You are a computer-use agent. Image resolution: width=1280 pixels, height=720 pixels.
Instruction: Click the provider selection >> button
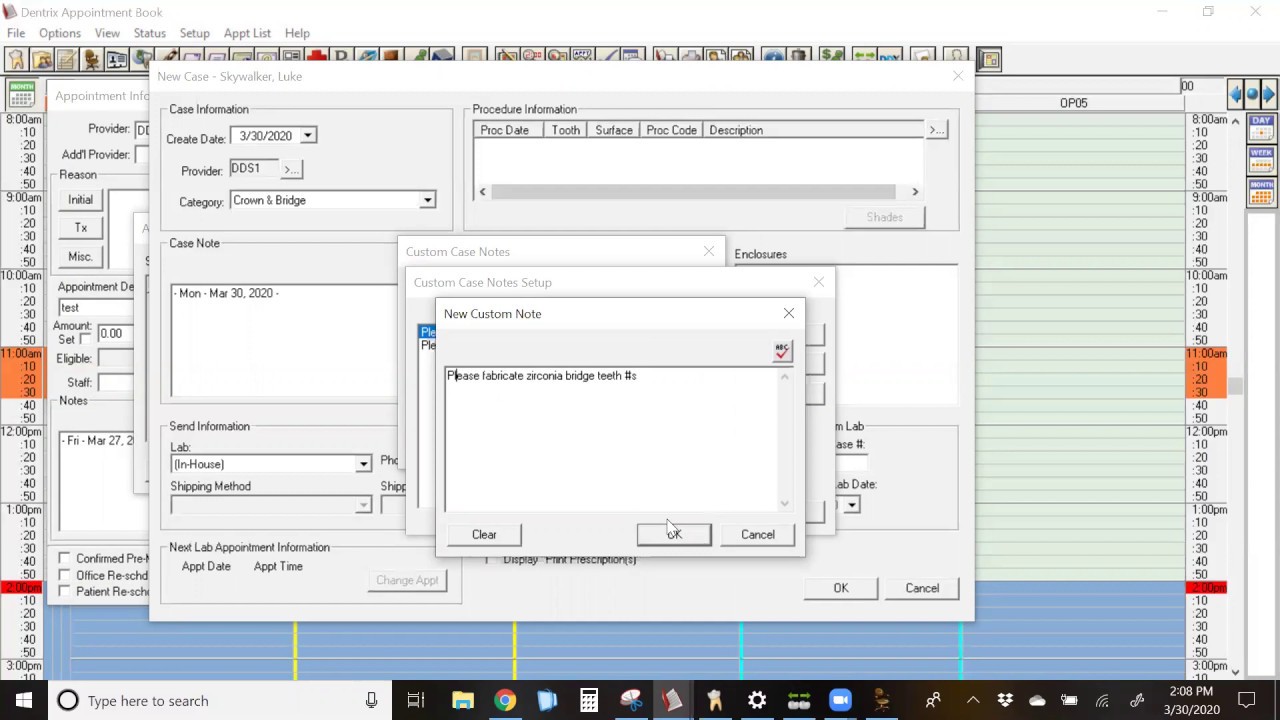click(x=291, y=170)
